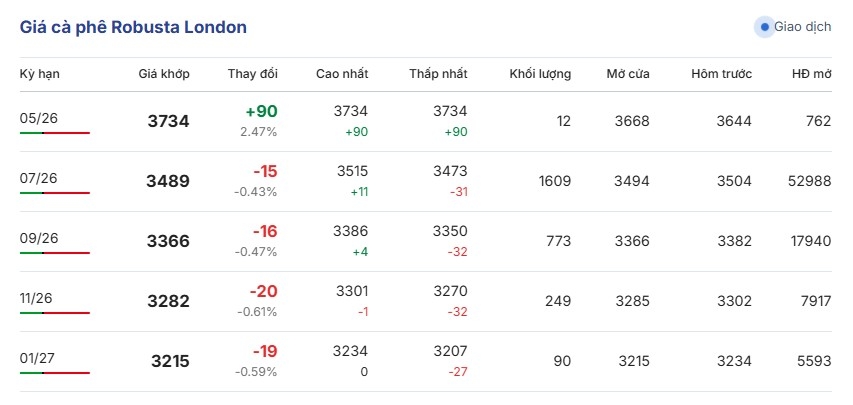853x405 pixels.
Task: Click the Cao nhất column header
Action: tap(342, 74)
